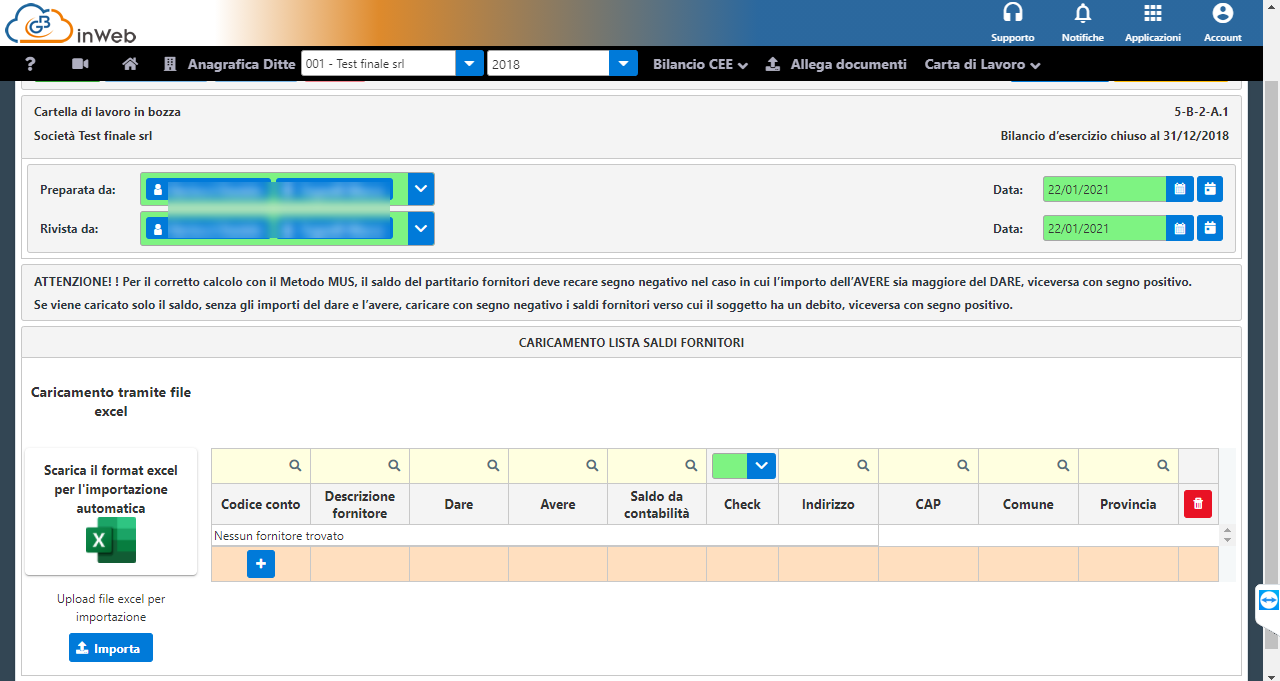This screenshot has height=681, width=1280.
Task: Click the TeamViewer side widget icon
Action: [1269, 600]
